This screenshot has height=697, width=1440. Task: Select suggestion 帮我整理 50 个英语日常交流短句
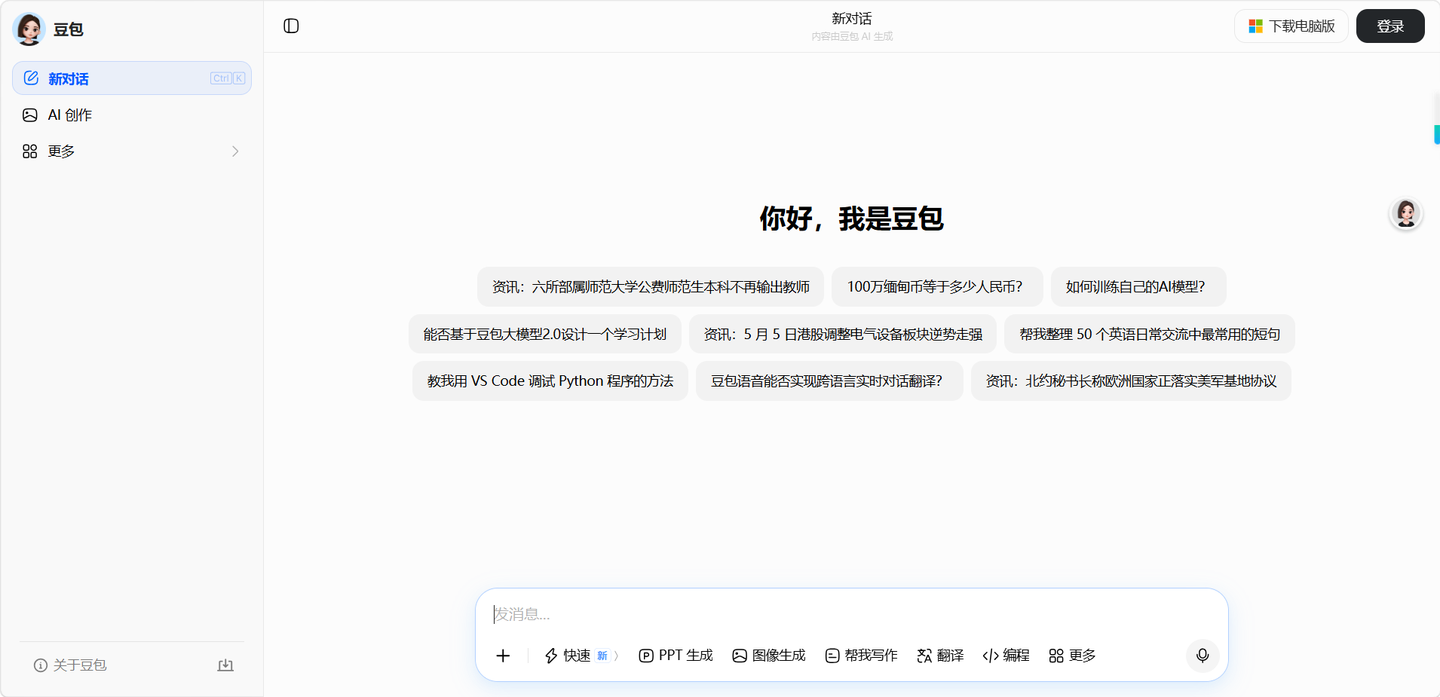coord(1150,334)
